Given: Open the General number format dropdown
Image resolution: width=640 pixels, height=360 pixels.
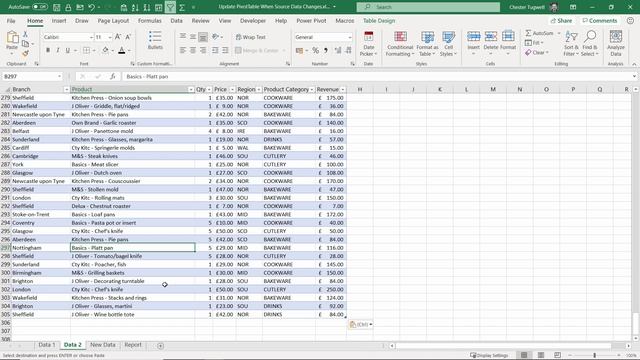Looking at the screenshot, I should coord(350,37).
